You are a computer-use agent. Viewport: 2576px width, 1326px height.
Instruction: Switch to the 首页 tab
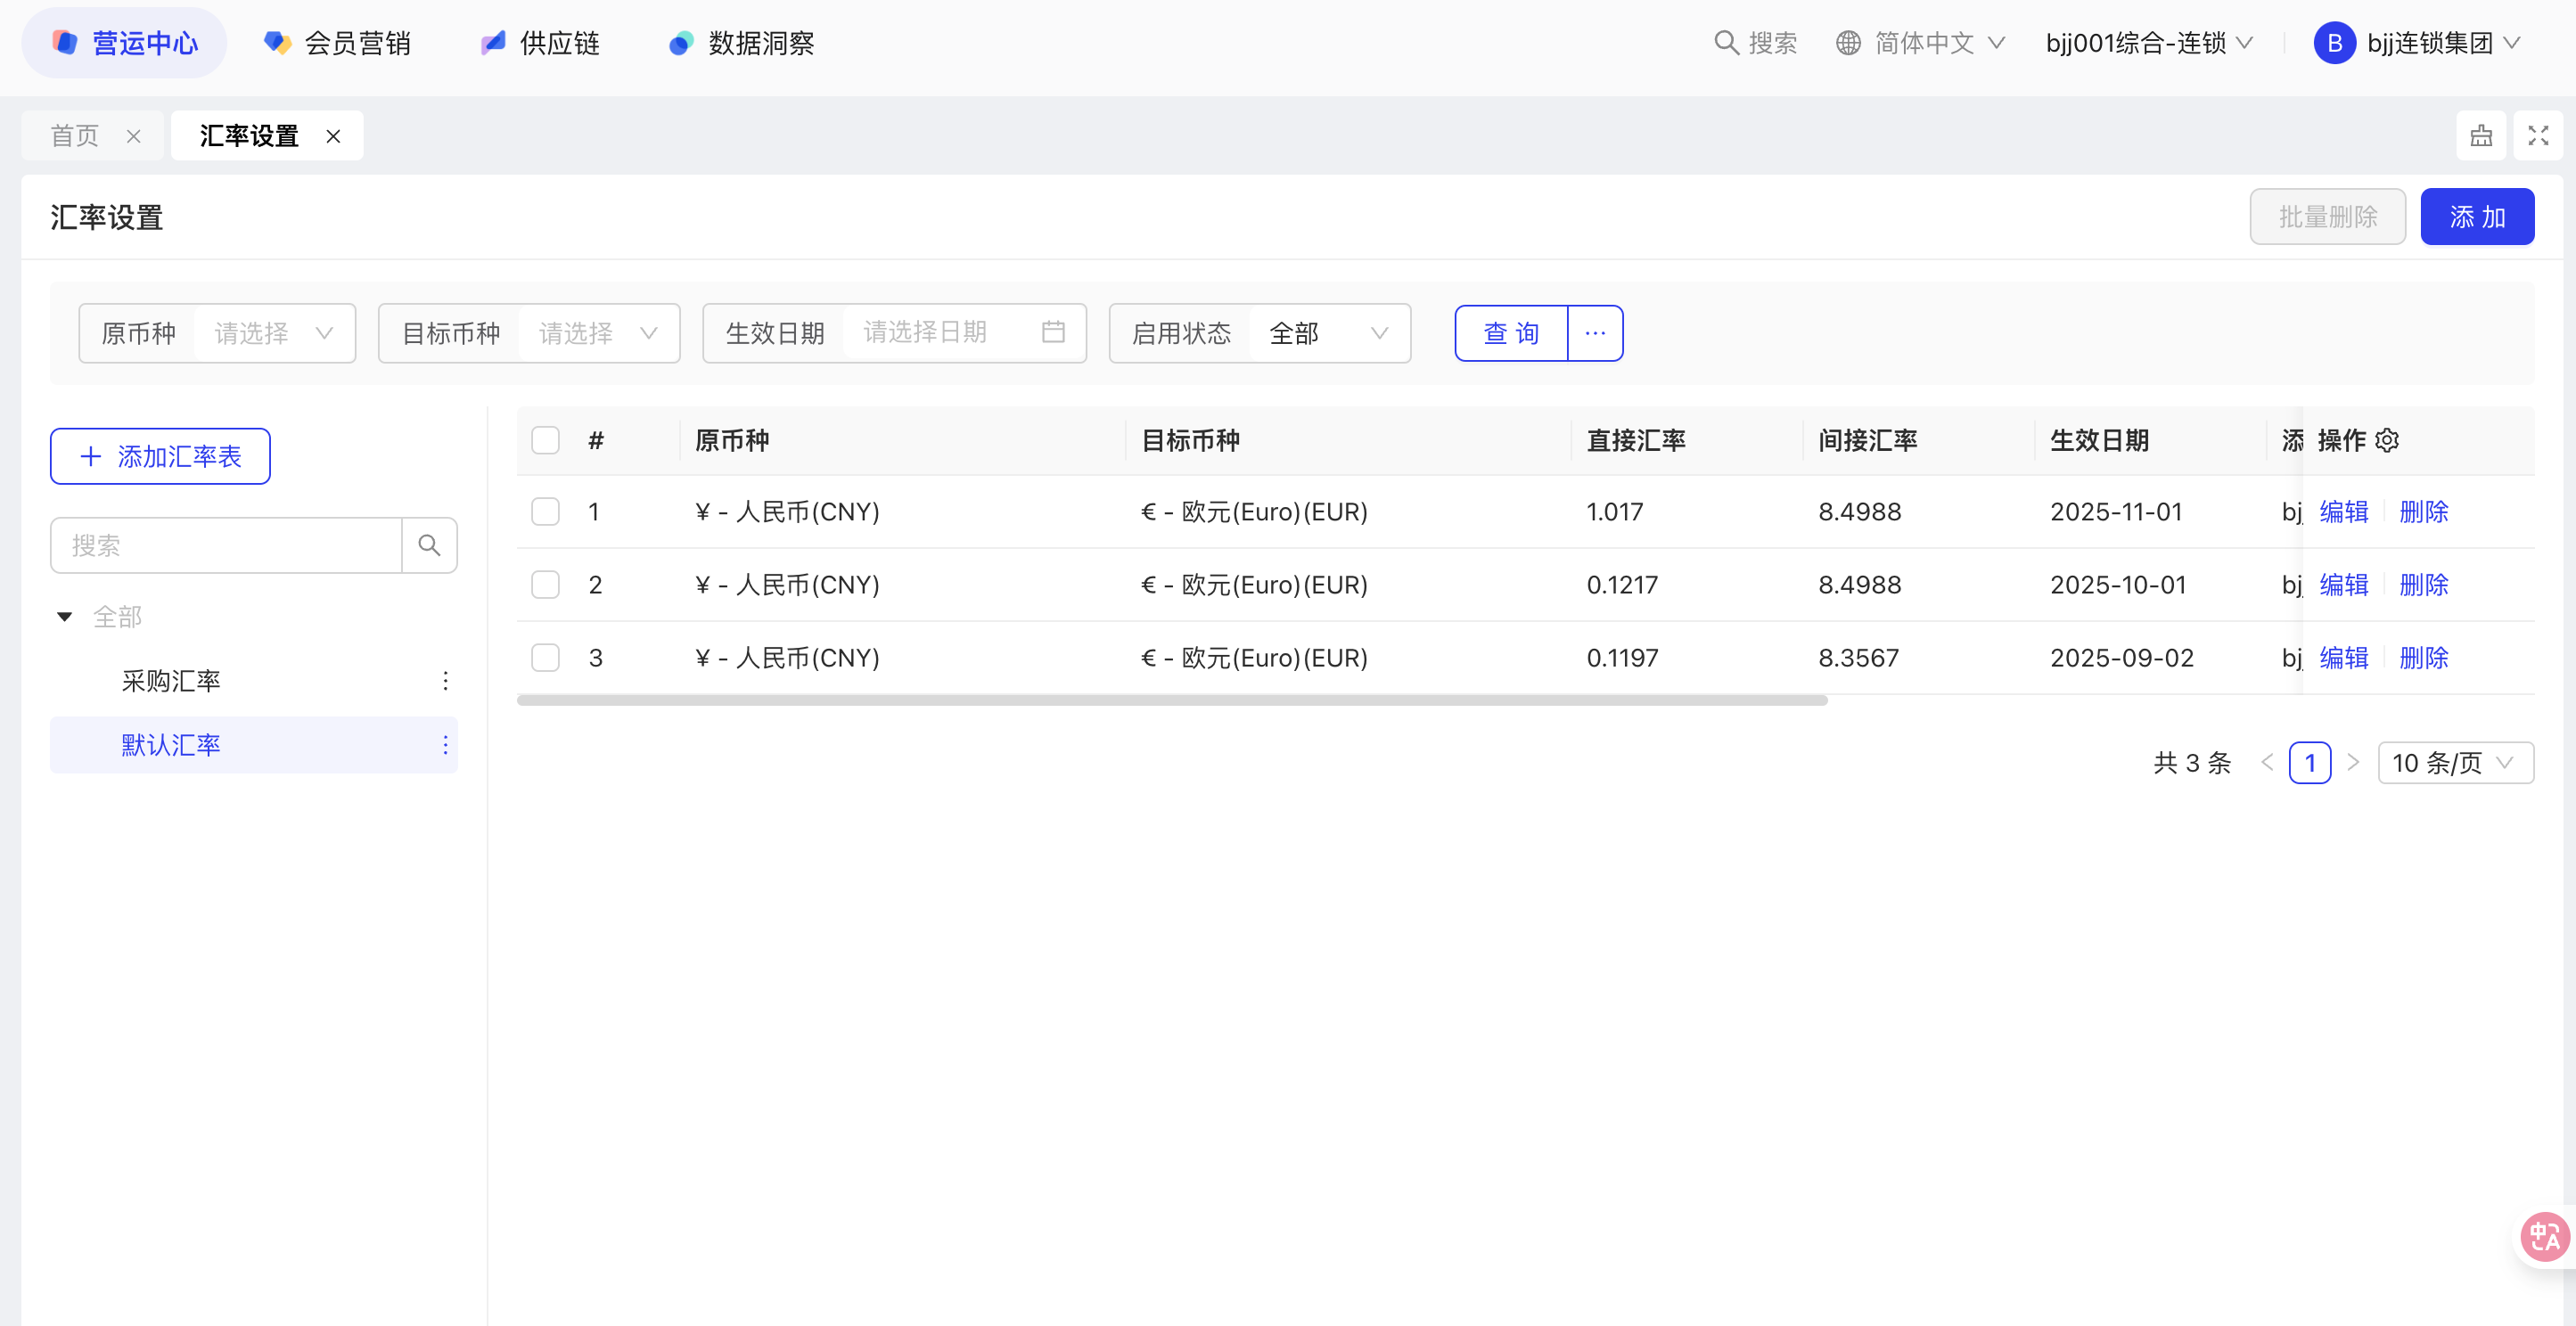75,135
